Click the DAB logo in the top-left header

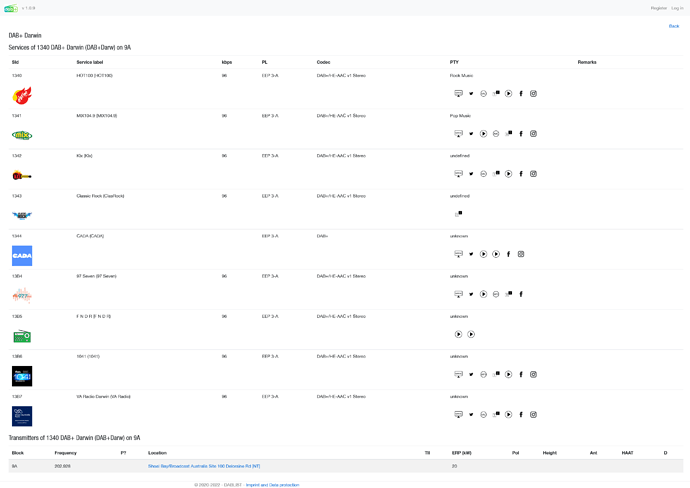click(11, 8)
